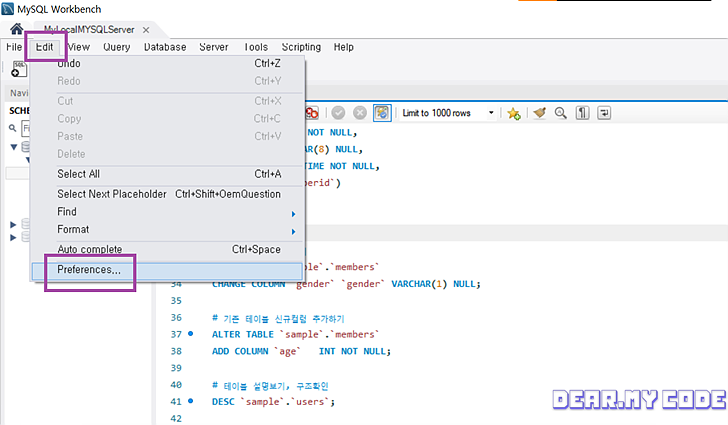
Task: Click line number 42 in gutter
Action: (x=176, y=418)
